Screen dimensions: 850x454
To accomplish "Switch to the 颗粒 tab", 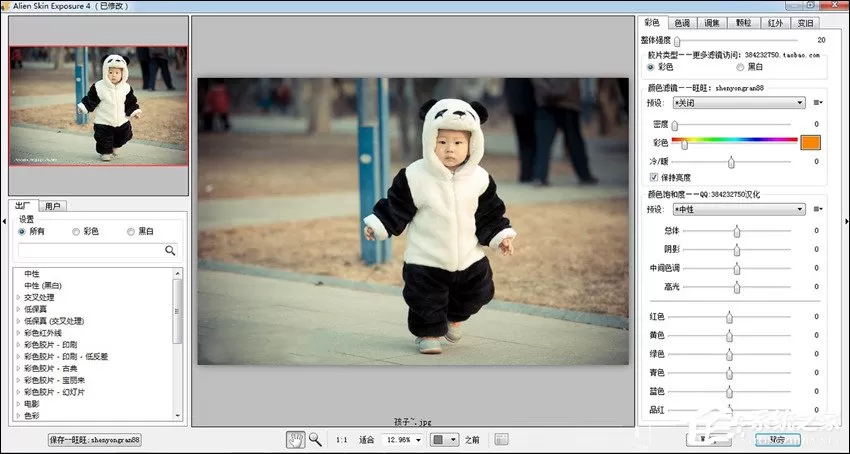I will tap(744, 23).
